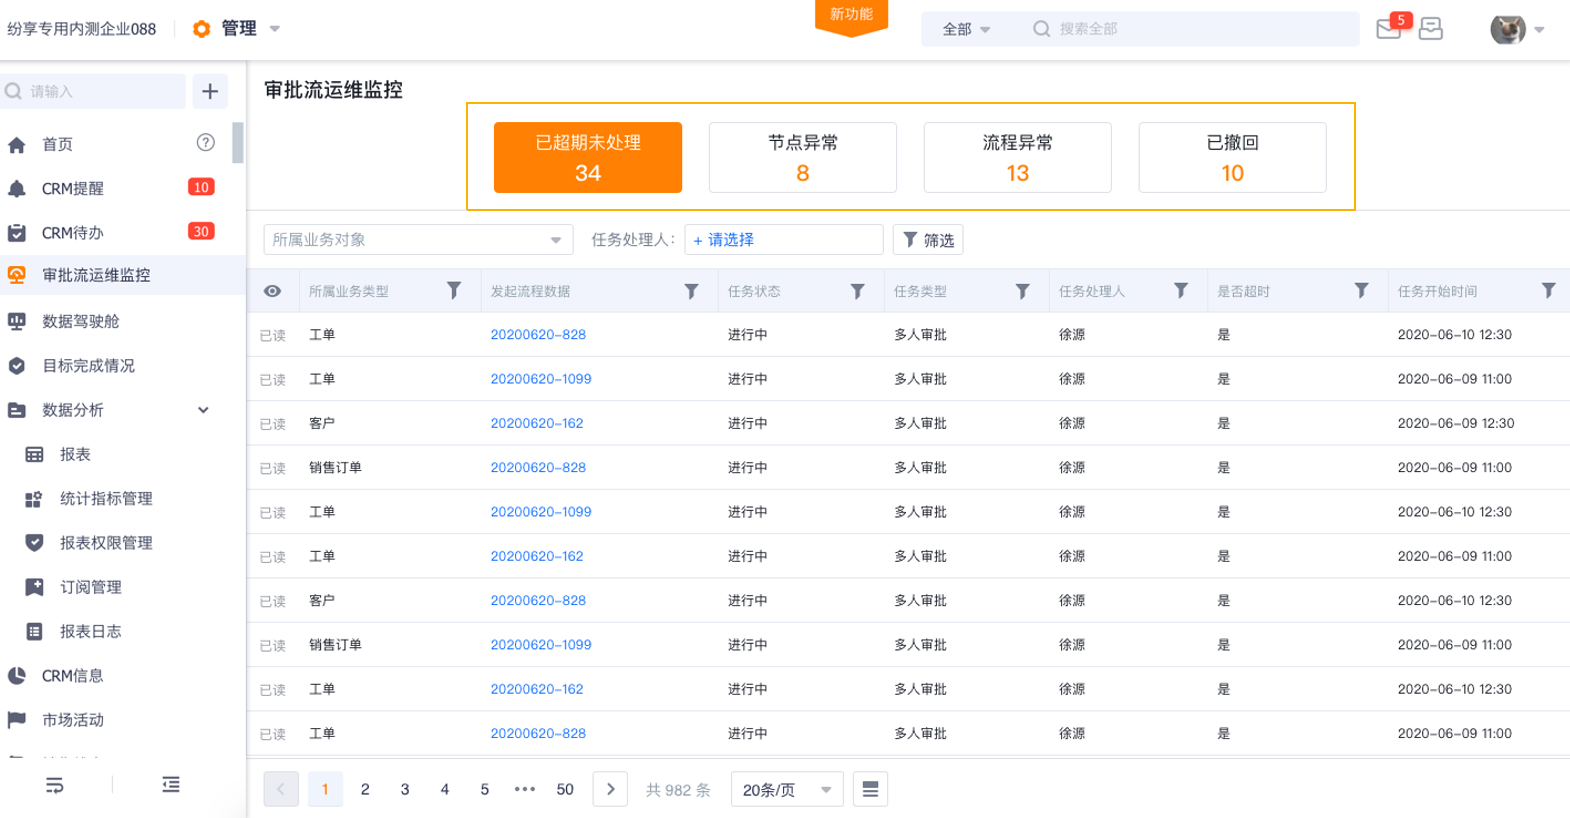Click the sidebar vertical scrollbar

[238, 142]
